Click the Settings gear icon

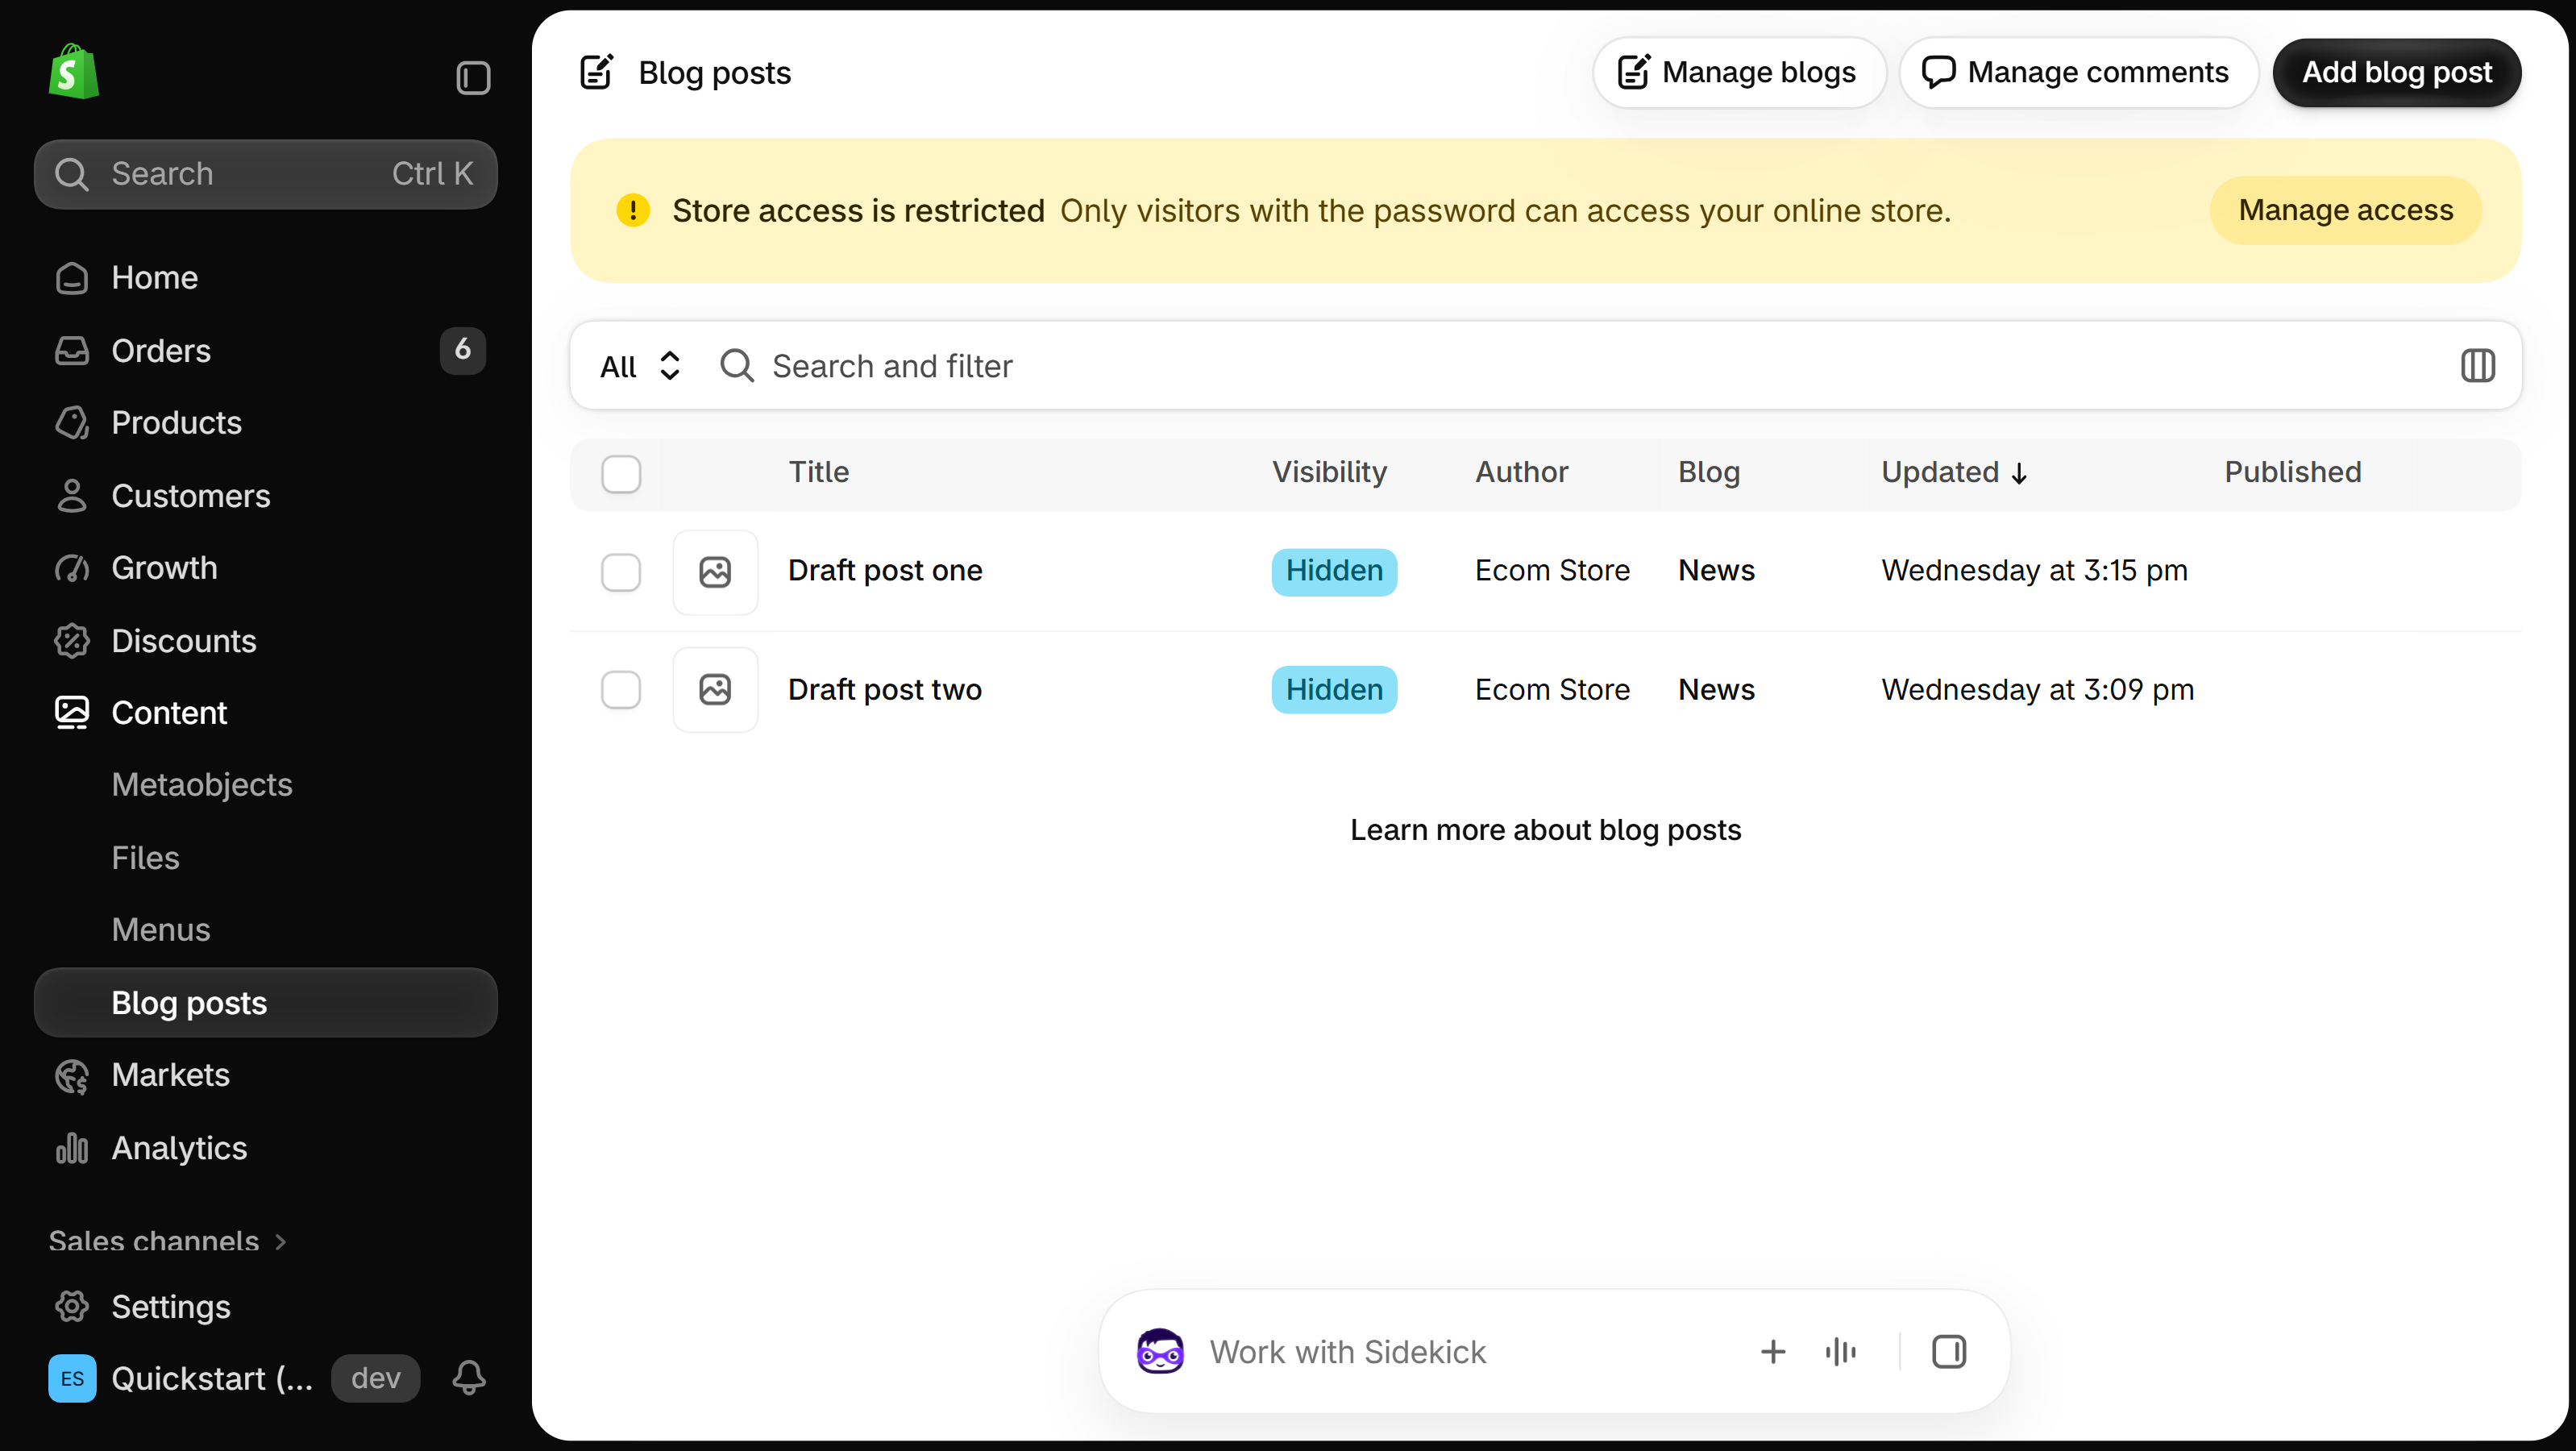[x=72, y=1307]
